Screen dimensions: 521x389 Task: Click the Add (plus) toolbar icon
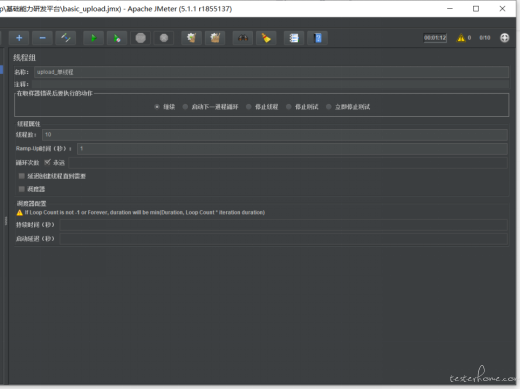(x=19, y=38)
